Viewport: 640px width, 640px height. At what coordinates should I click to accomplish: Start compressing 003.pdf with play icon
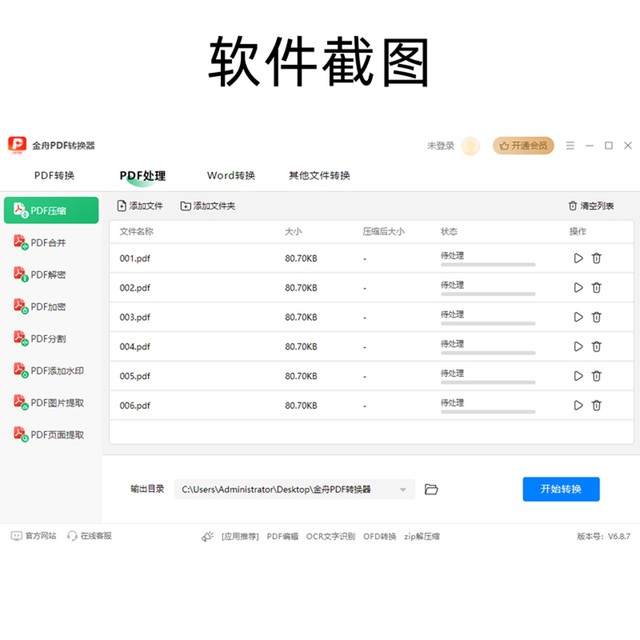(578, 317)
